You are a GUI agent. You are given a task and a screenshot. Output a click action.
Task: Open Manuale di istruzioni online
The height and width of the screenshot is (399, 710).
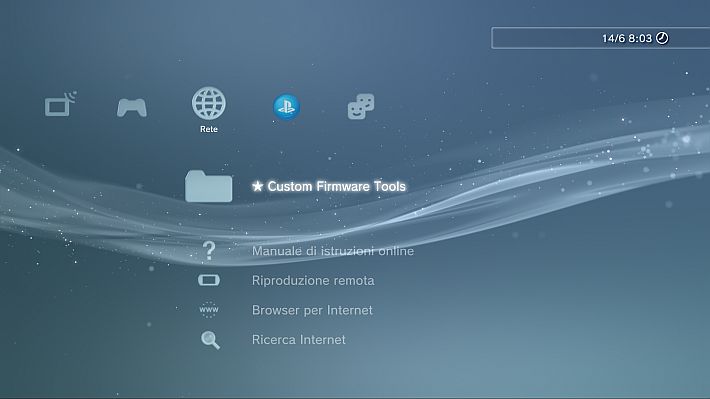click(333, 251)
